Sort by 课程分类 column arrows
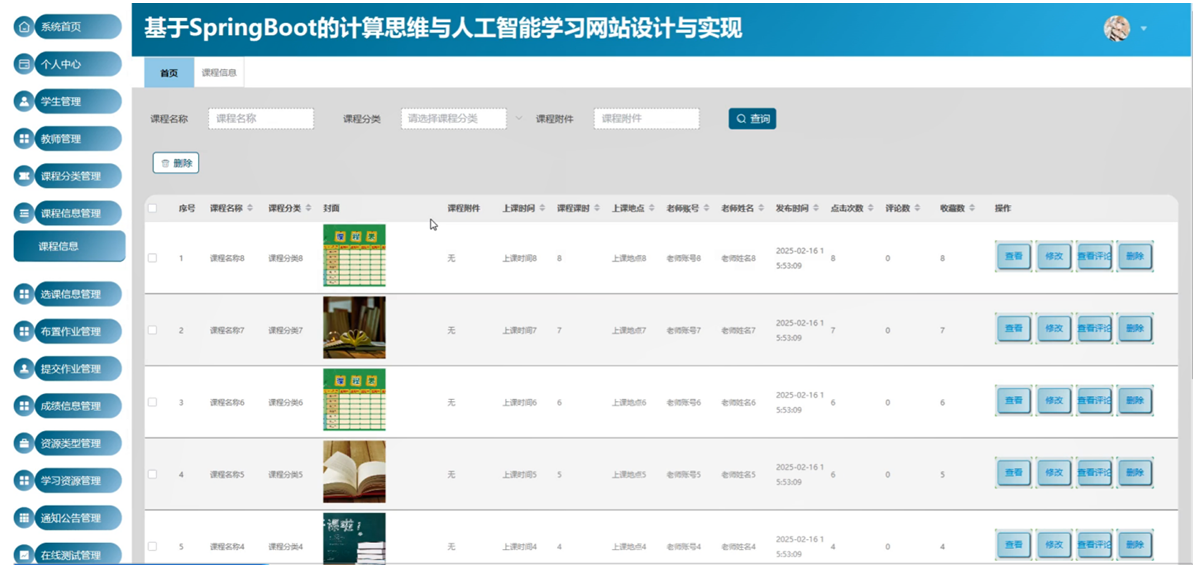 (x=308, y=209)
